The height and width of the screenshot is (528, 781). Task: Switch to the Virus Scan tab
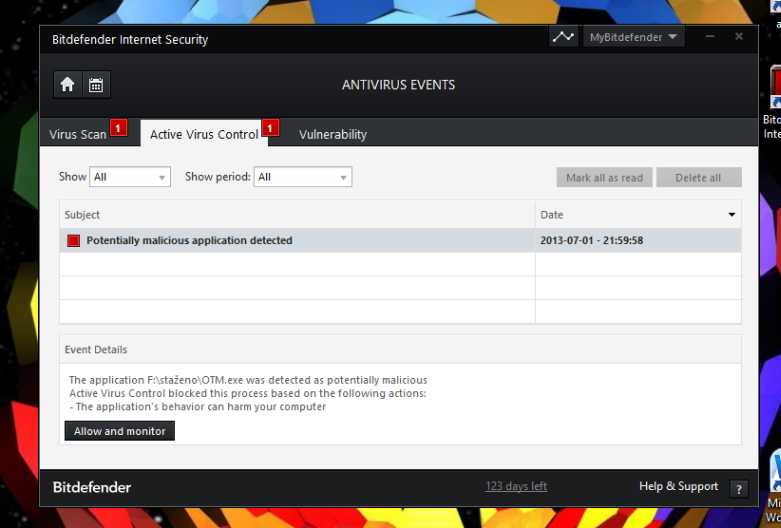point(78,135)
